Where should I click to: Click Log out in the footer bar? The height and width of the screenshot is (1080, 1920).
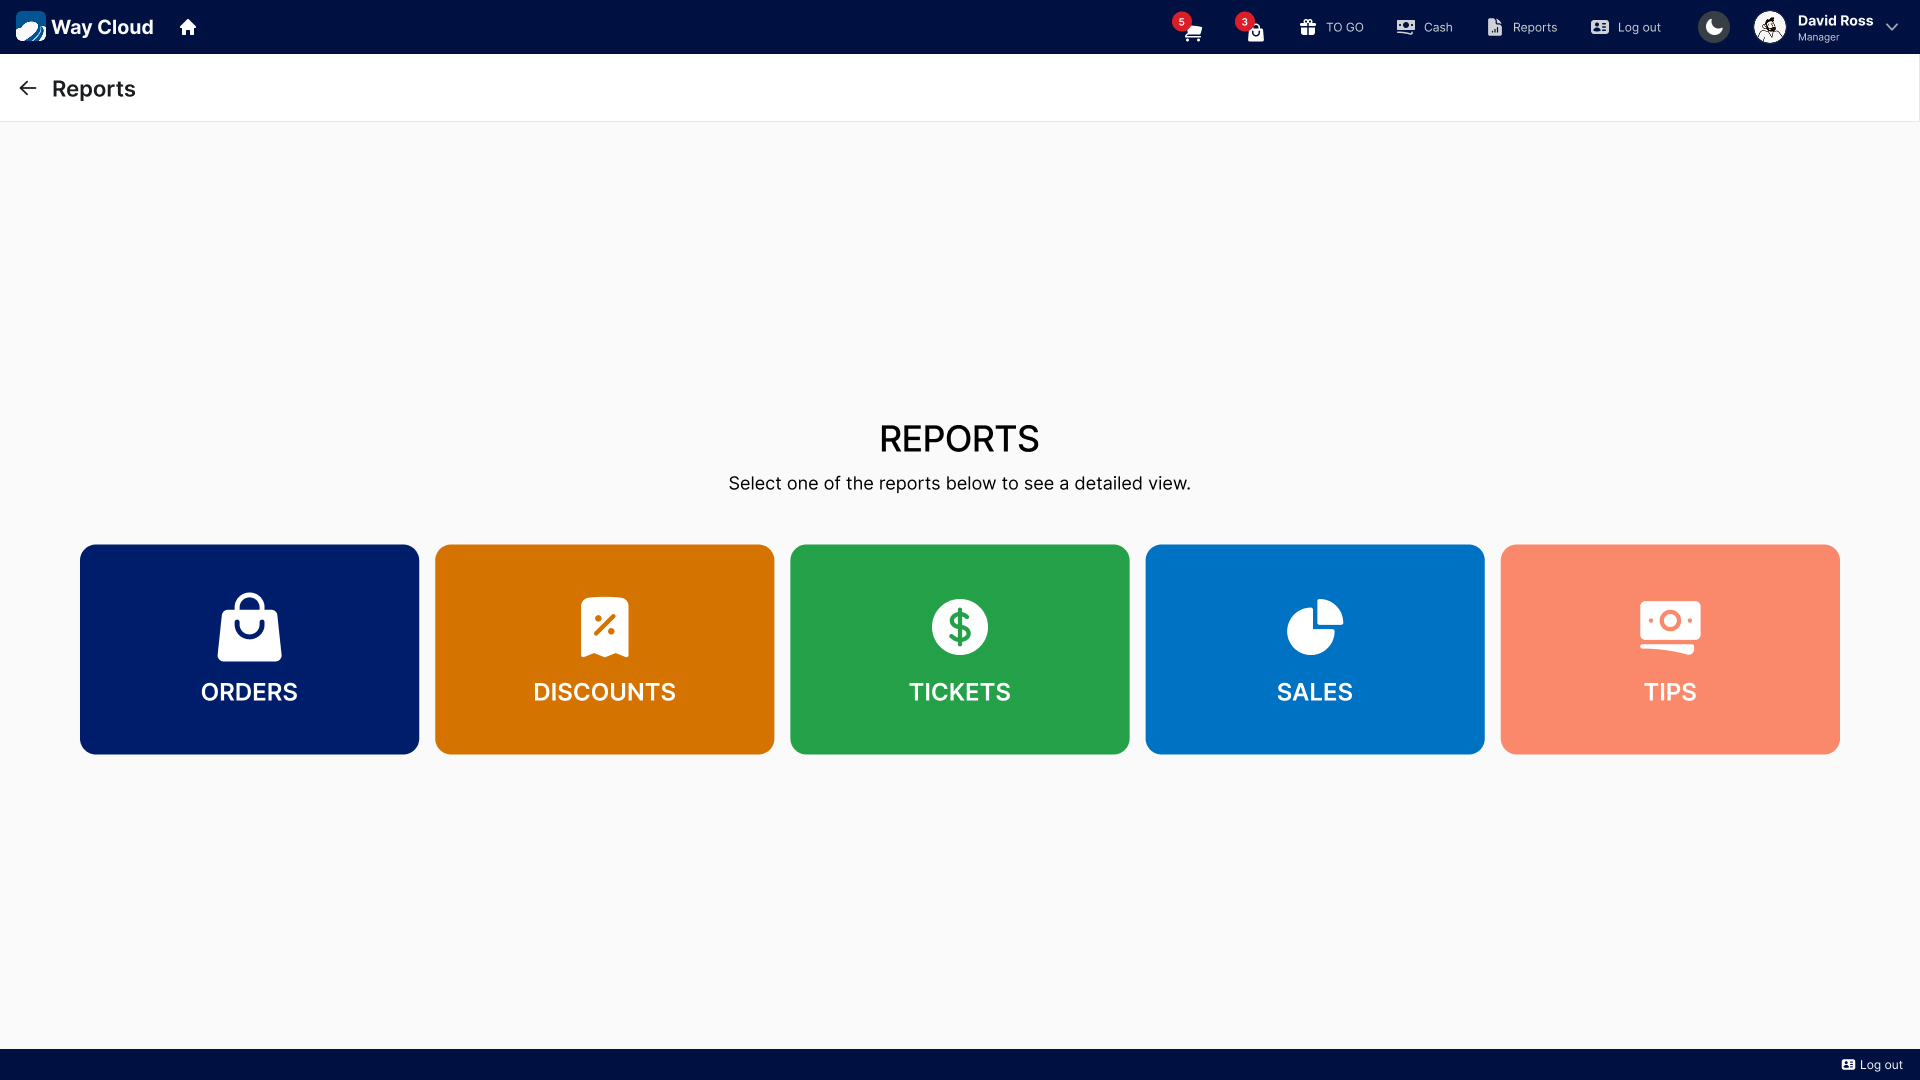pos(1872,1065)
